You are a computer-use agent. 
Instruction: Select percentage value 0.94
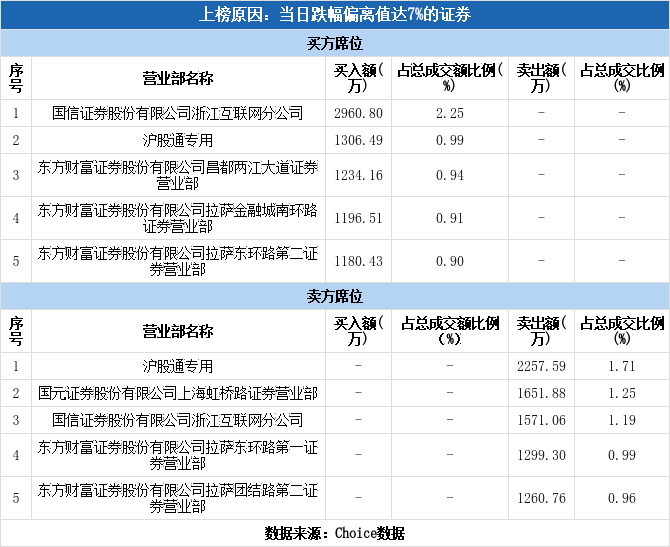(450, 175)
